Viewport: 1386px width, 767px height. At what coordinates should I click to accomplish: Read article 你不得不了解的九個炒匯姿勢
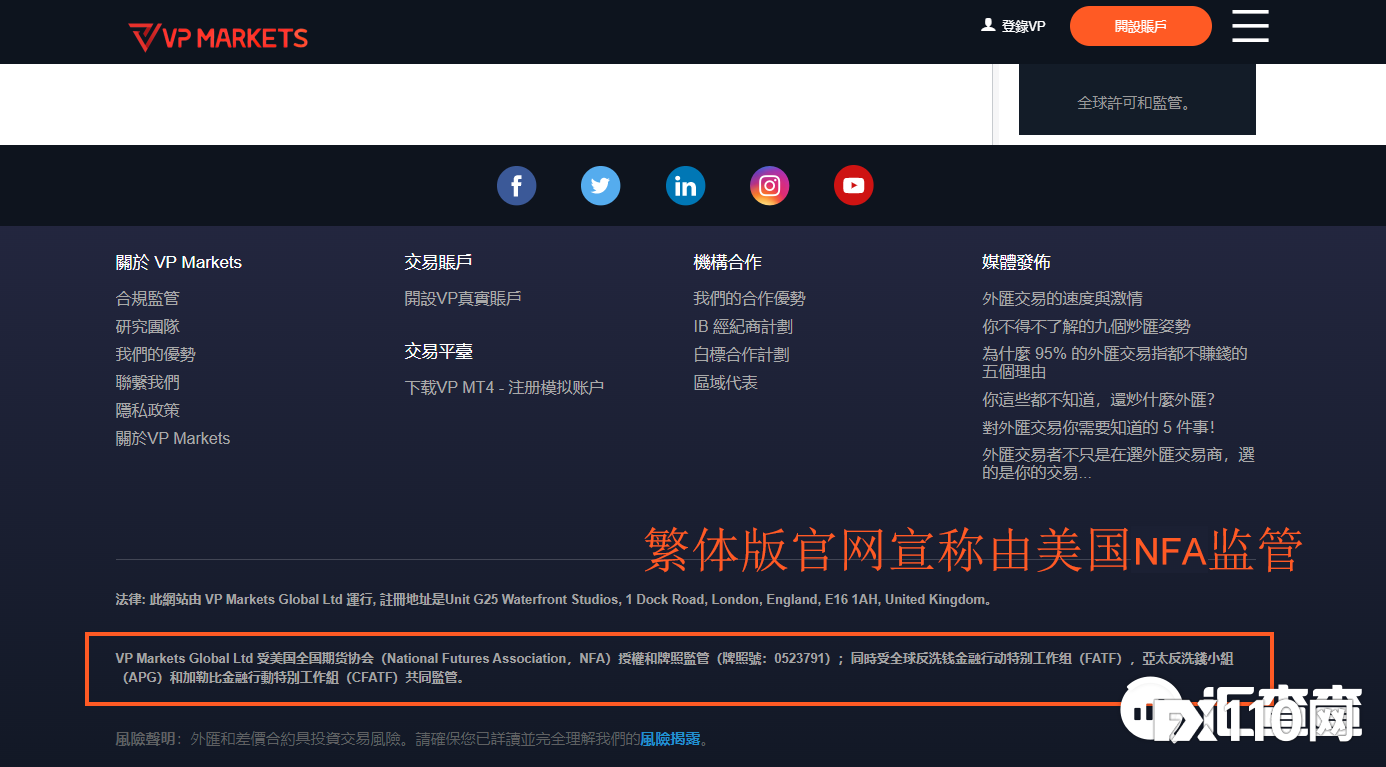tap(1086, 326)
